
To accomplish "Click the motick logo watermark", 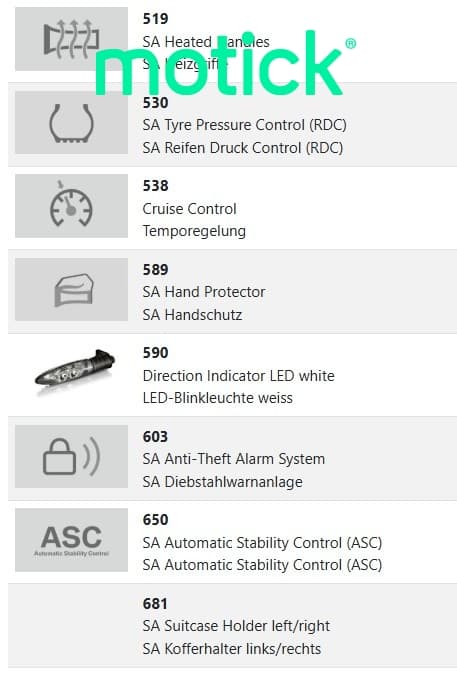I will [225, 63].
